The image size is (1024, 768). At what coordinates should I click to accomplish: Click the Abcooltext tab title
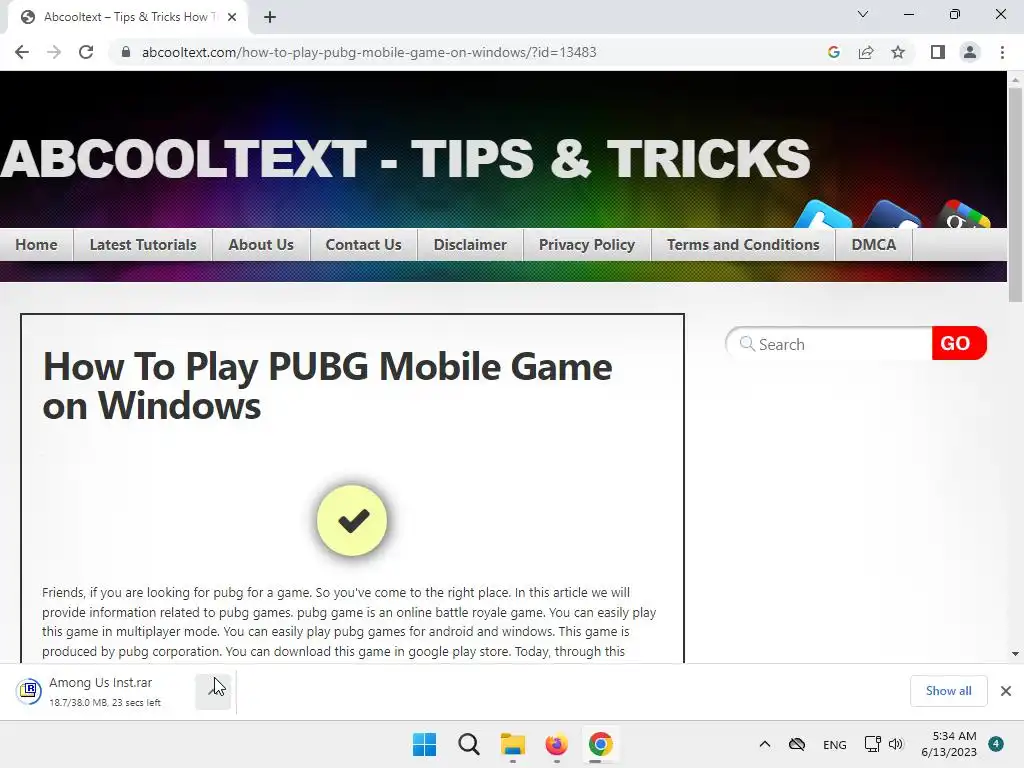pyautogui.click(x=129, y=17)
